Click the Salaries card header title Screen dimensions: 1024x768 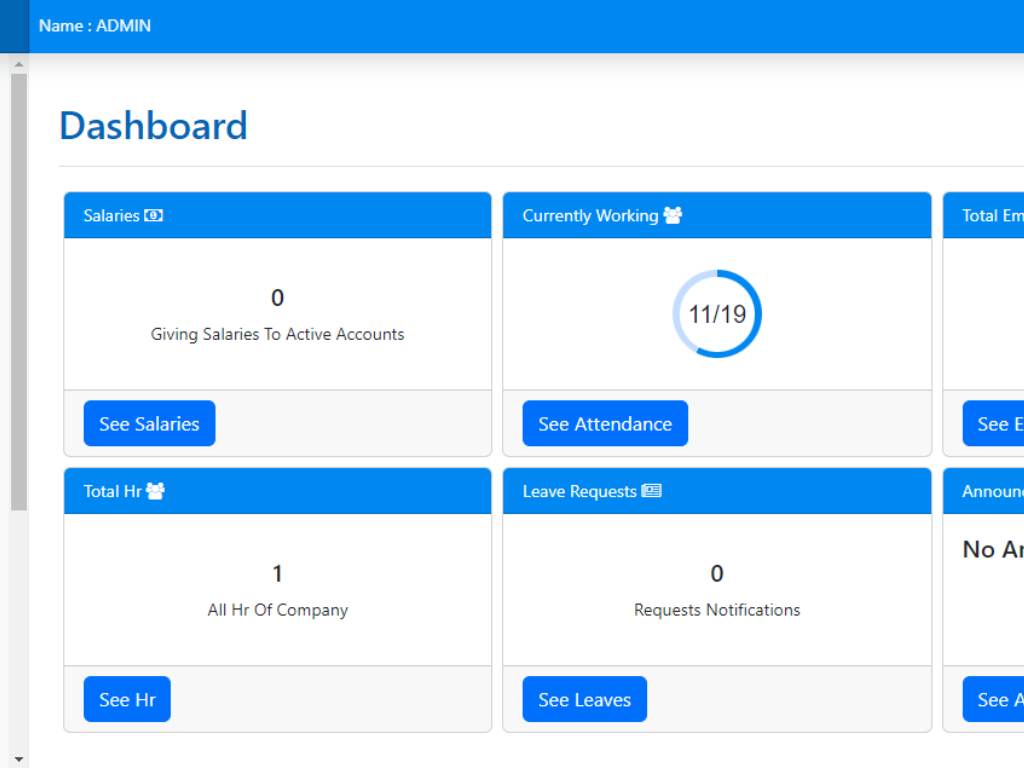pyautogui.click(x=111, y=215)
